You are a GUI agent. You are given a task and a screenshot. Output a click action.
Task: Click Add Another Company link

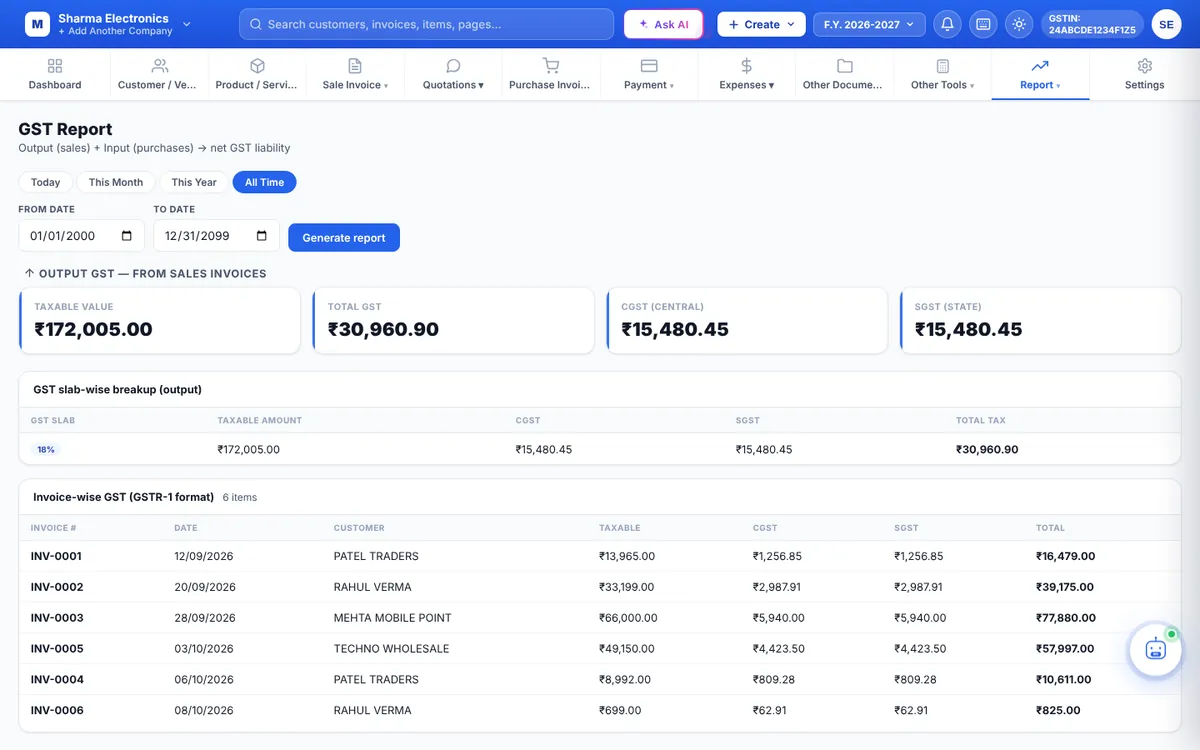click(x=116, y=31)
